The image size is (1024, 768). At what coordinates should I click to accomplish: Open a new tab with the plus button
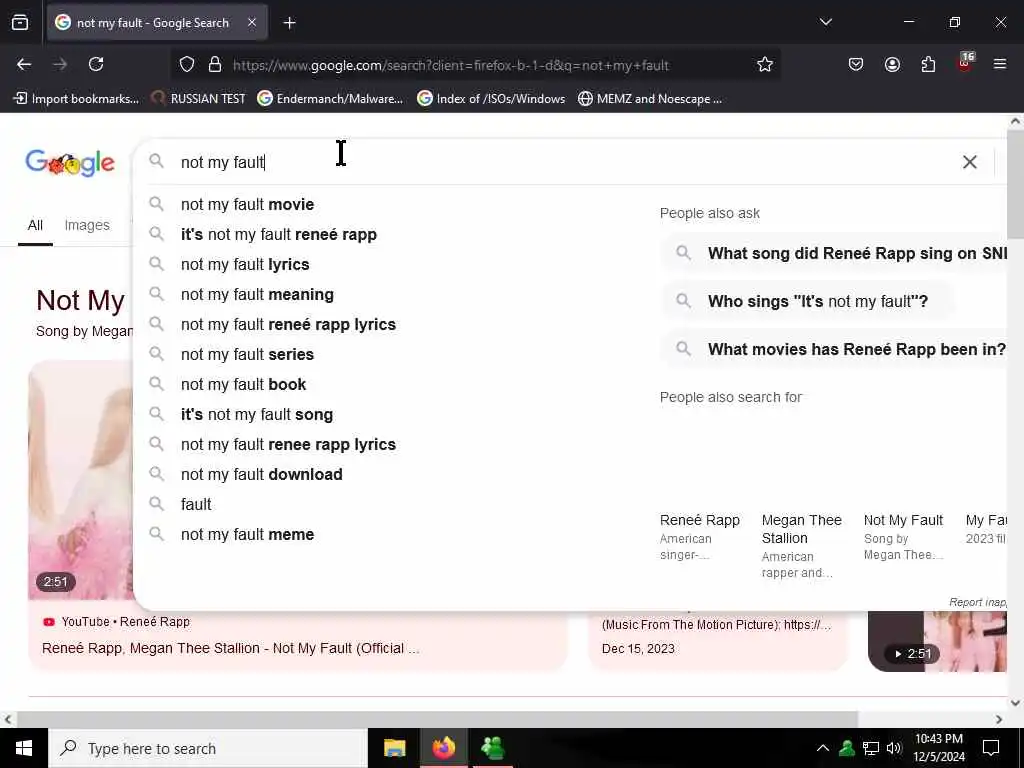pyautogui.click(x=289, y=23)
